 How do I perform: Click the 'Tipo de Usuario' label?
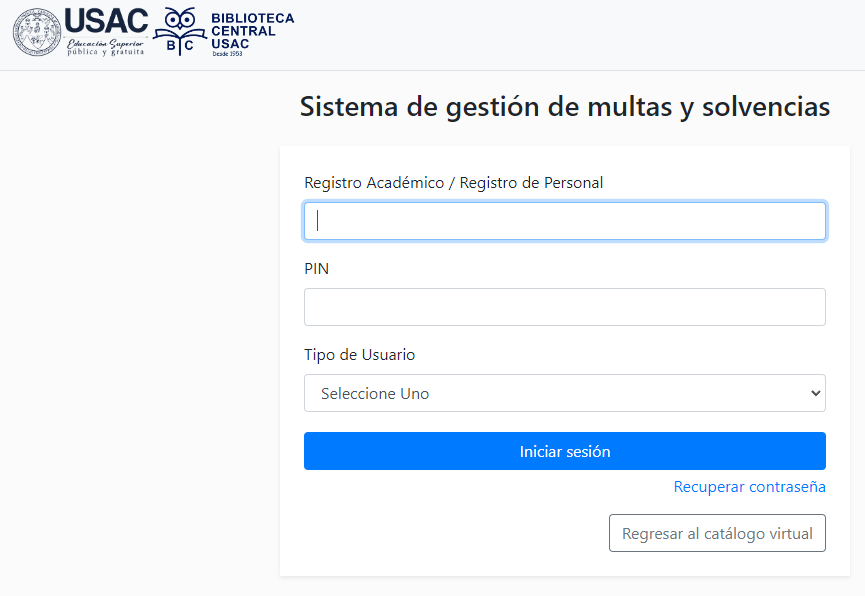click(359, 355)
